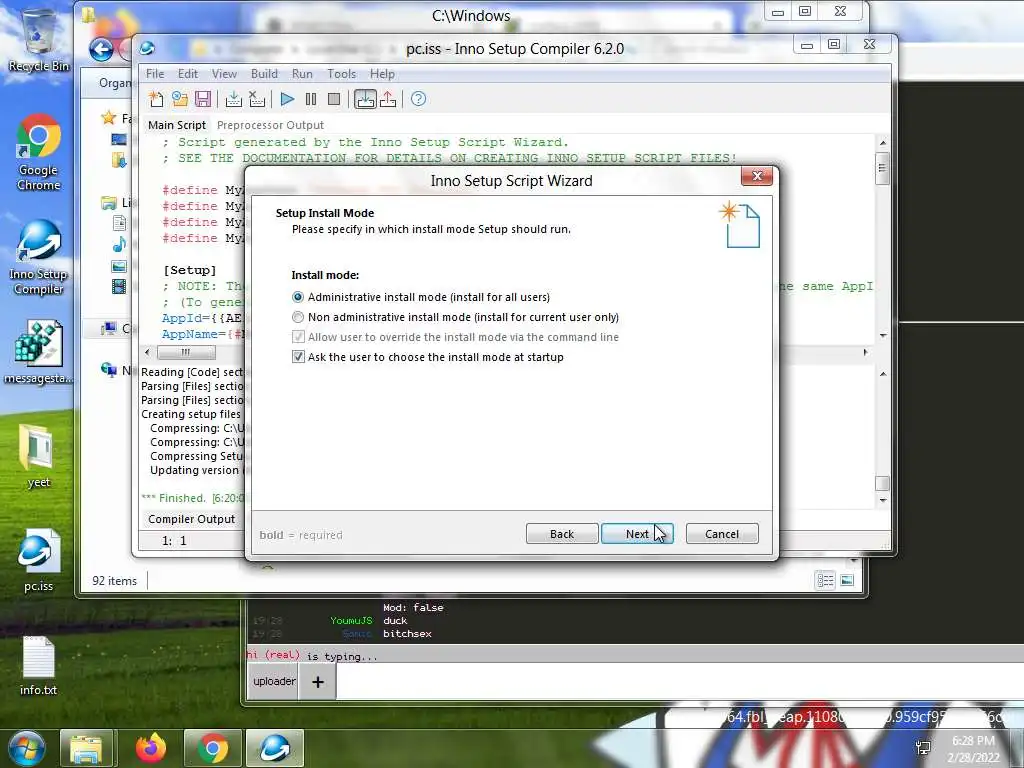Click the plus button beside uploader

click(x=318, y=682)
